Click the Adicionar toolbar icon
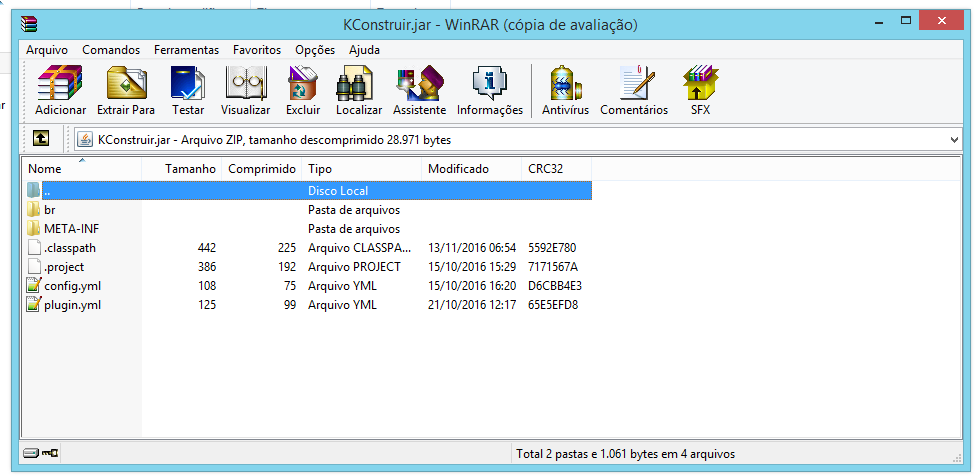Image resolution: width=977 pixels, height=476 pixels. click(x=60, y=82)
